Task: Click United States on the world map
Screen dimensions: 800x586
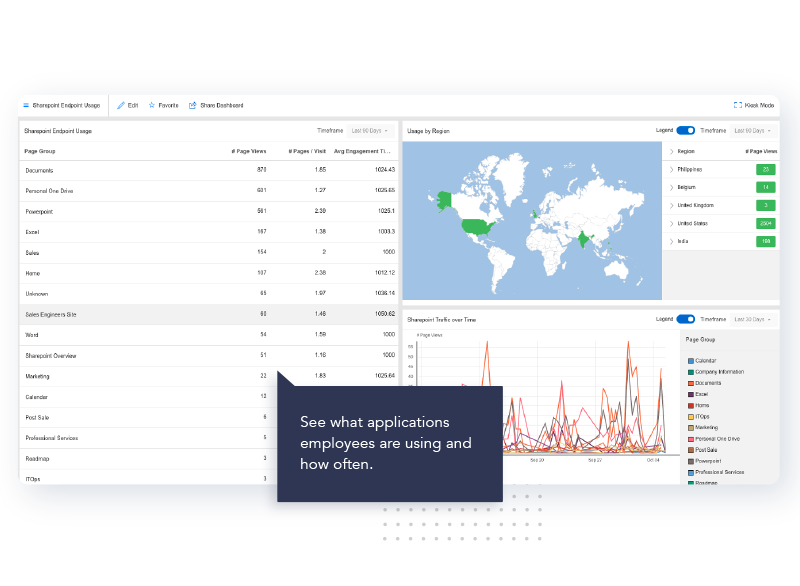Action: [x=477, y=226]
